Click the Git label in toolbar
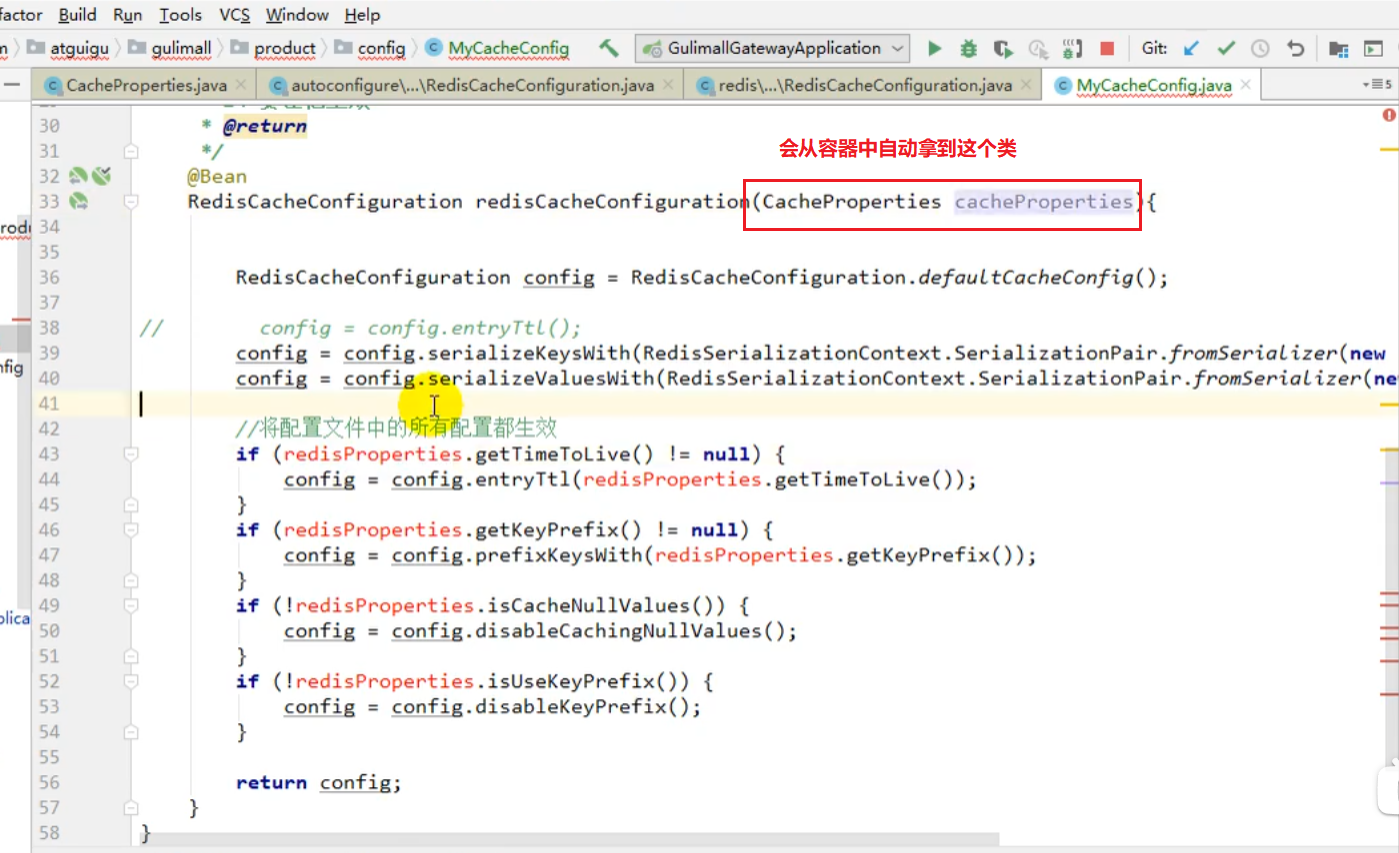Image resolution: width=1399 pixels, height=853 pixels. pyautogui.click(x=1153, y=48)
